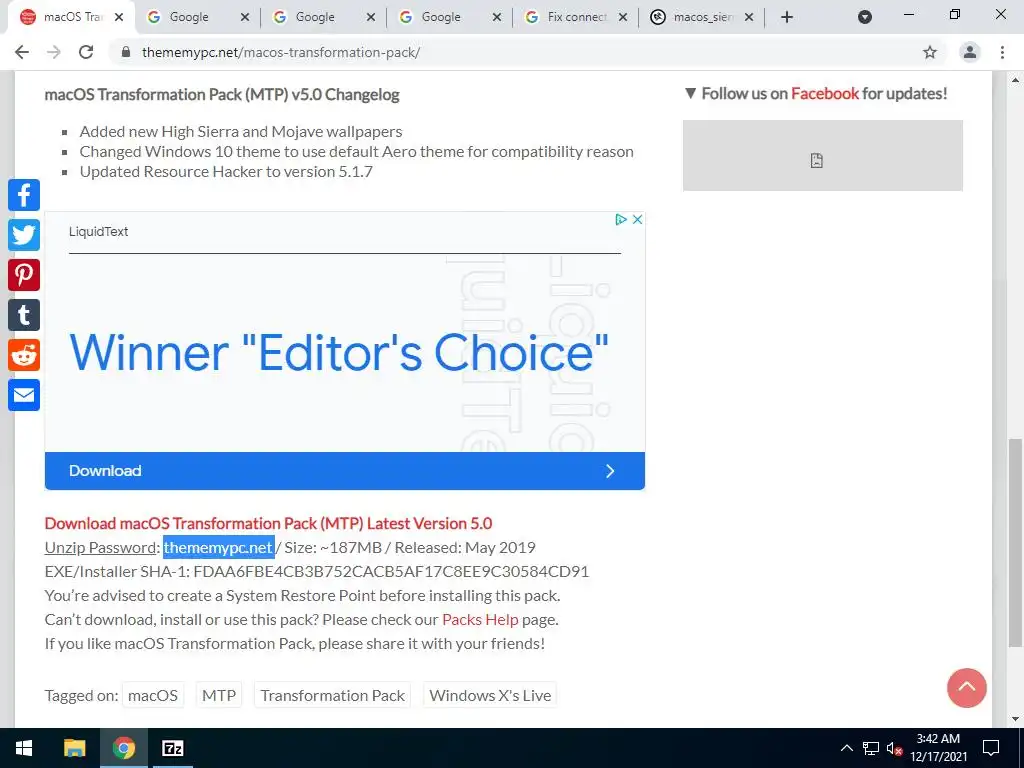Share page via Tumblr sidebar icon
The width and height of the screenshot is (1024, 768).
click(24, 315)
